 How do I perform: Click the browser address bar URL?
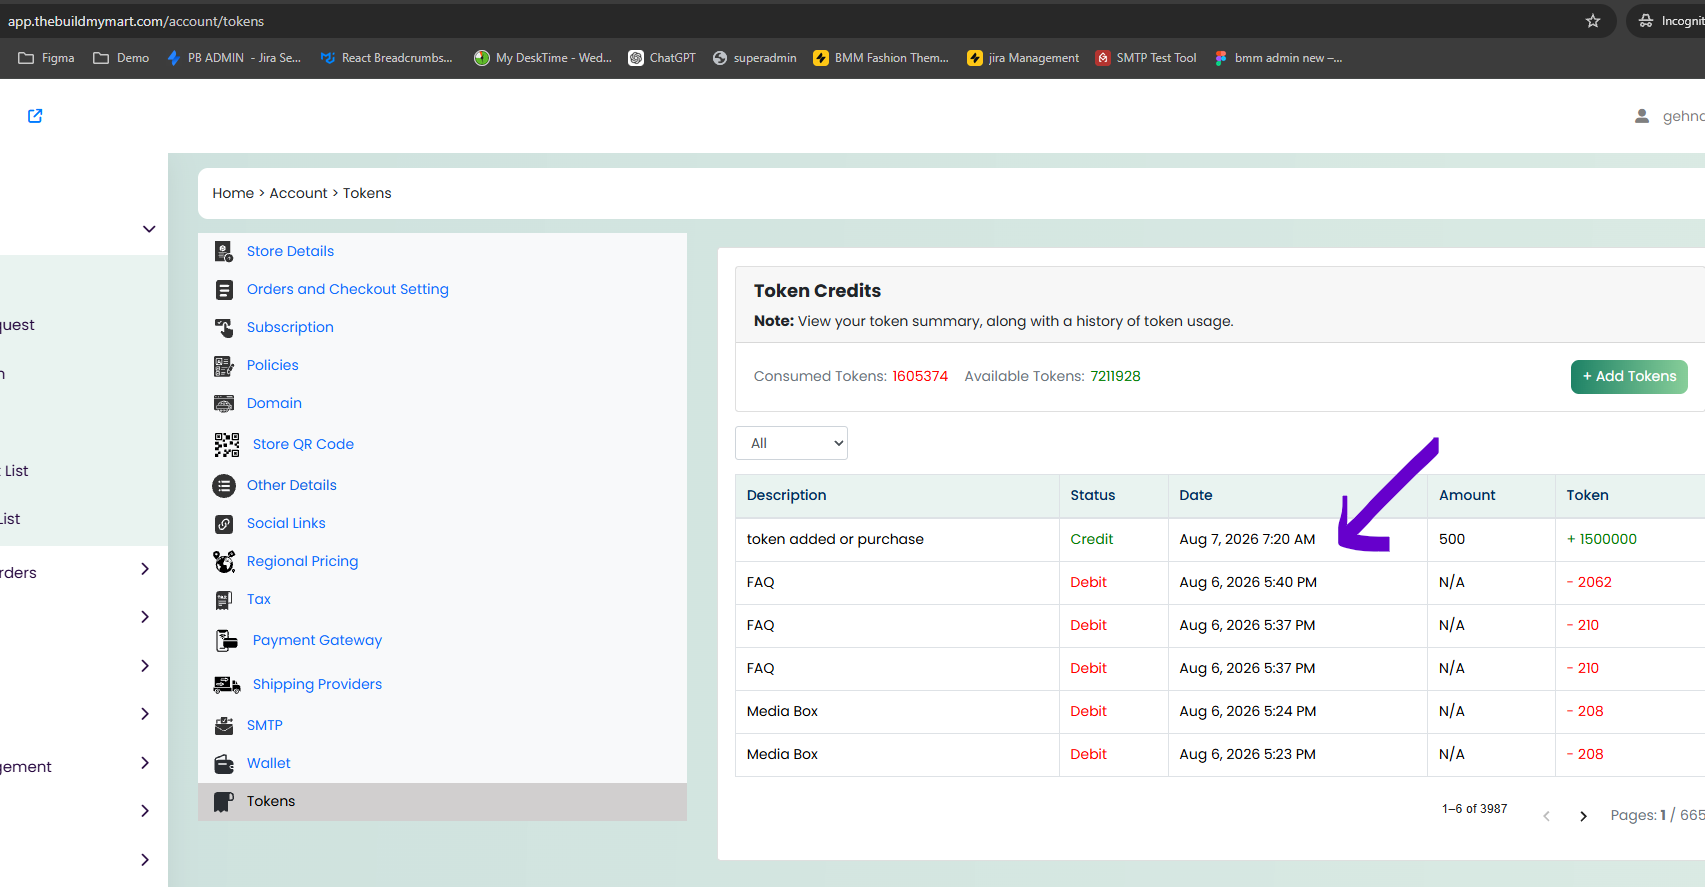136,21
